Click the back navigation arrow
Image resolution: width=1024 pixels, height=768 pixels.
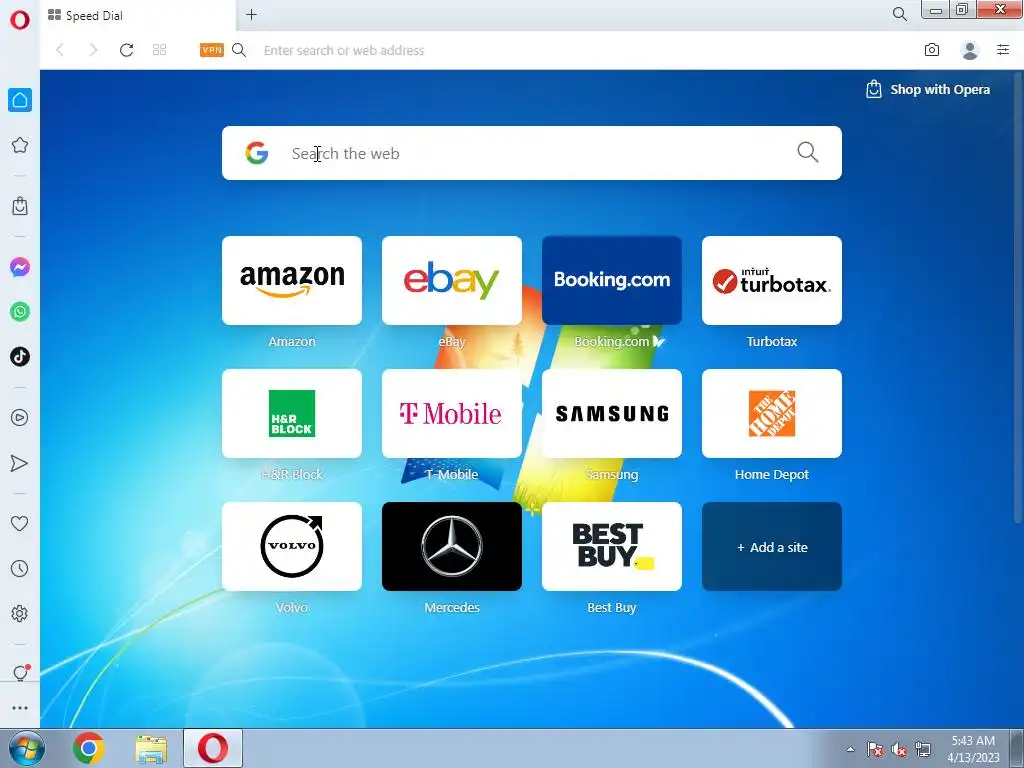[60, 50]
